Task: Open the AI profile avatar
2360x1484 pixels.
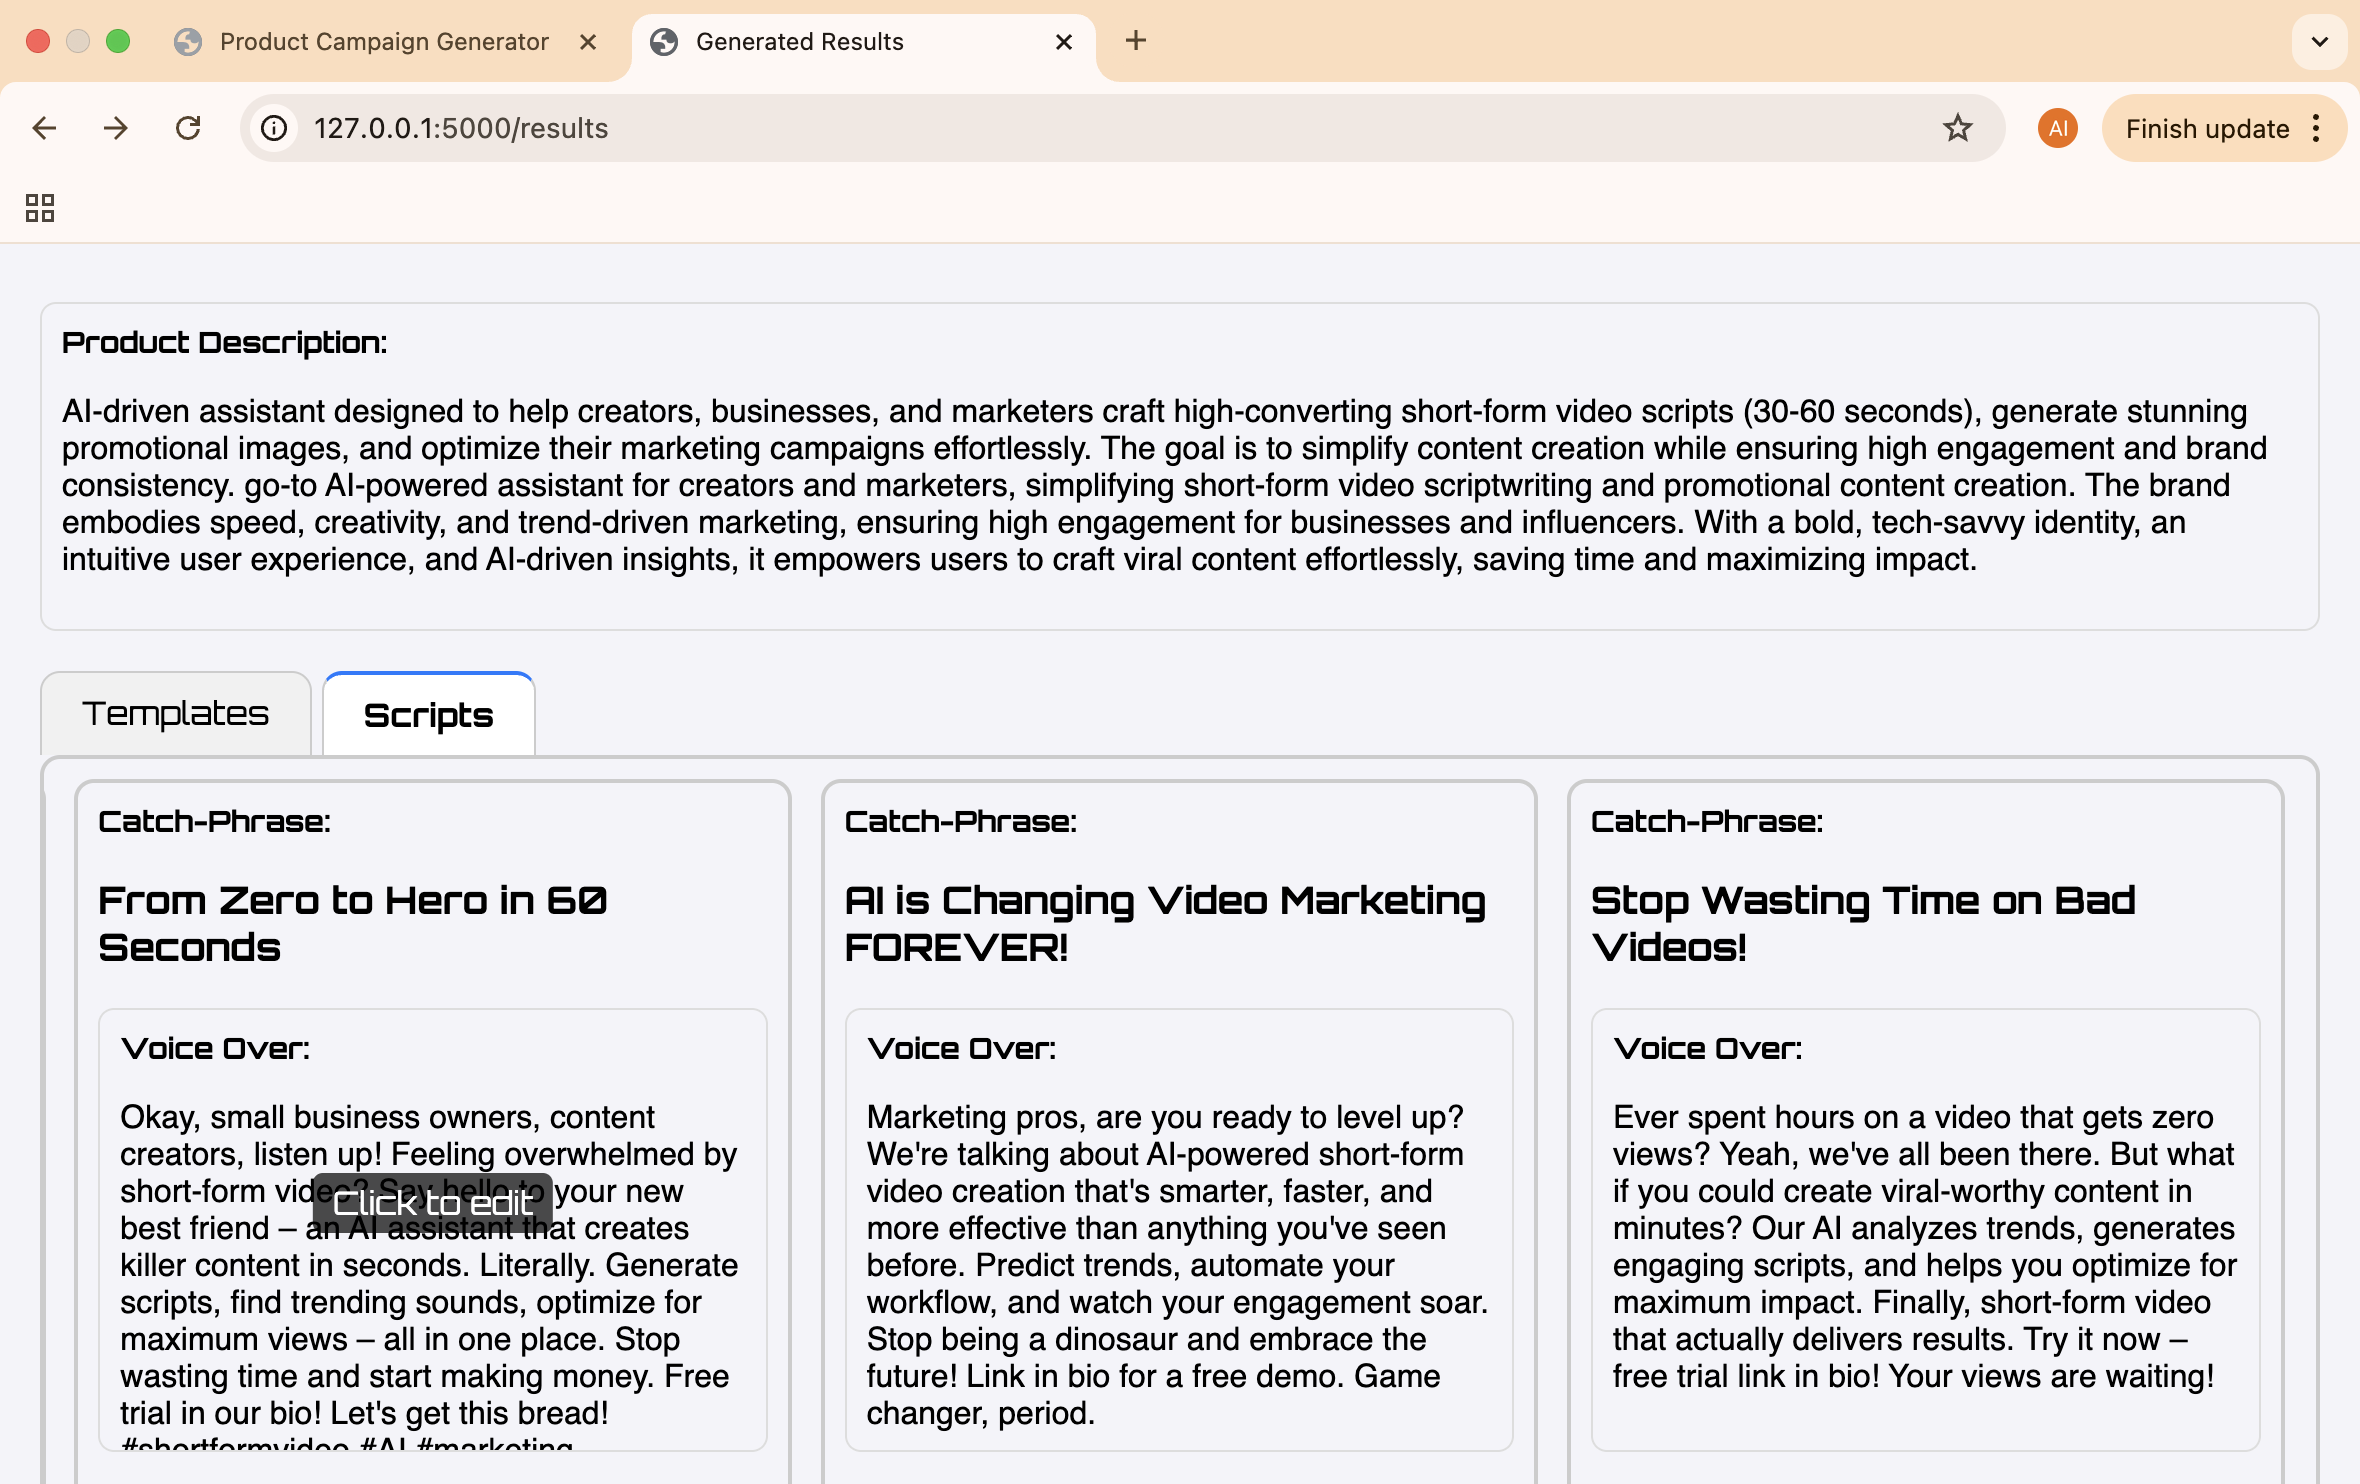Action: coord(2057,128)
